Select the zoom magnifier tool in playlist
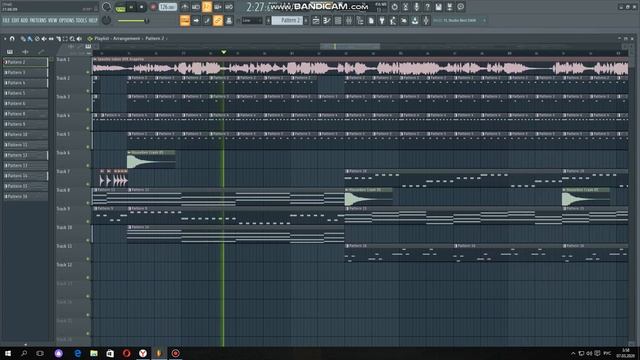 [x=72, y=39]
